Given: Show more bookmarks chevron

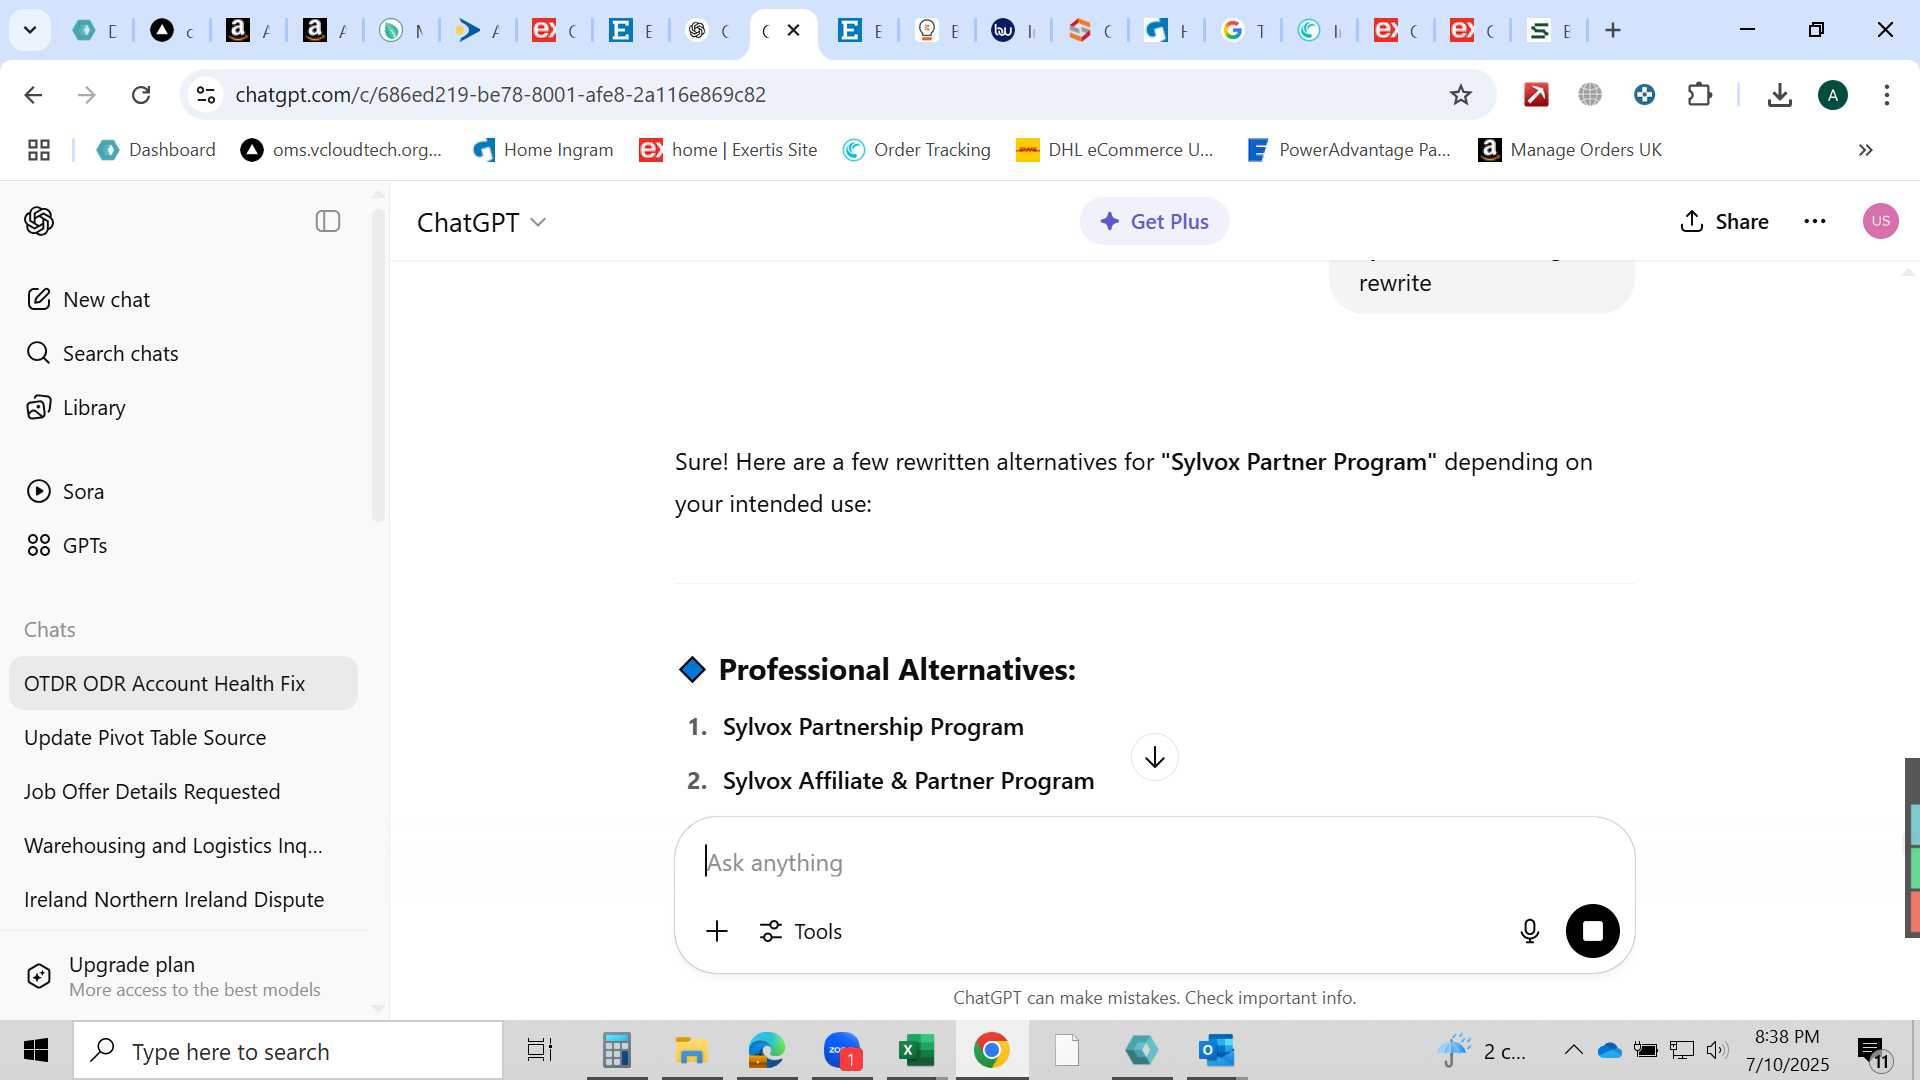Looking at the screenshot, I should coord(1865,150).
